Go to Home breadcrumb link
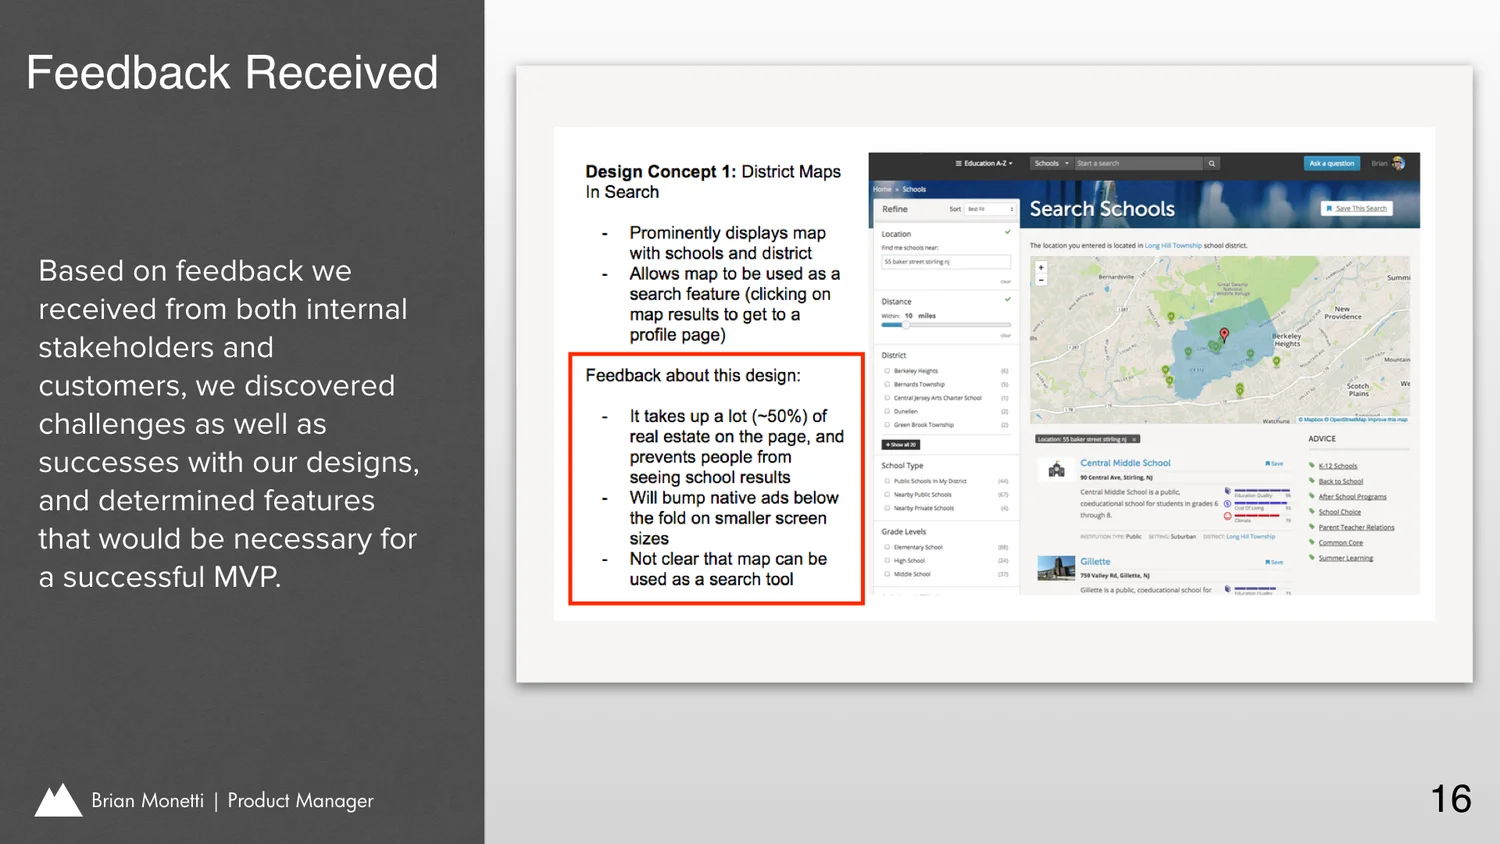 tap(882, 189)
